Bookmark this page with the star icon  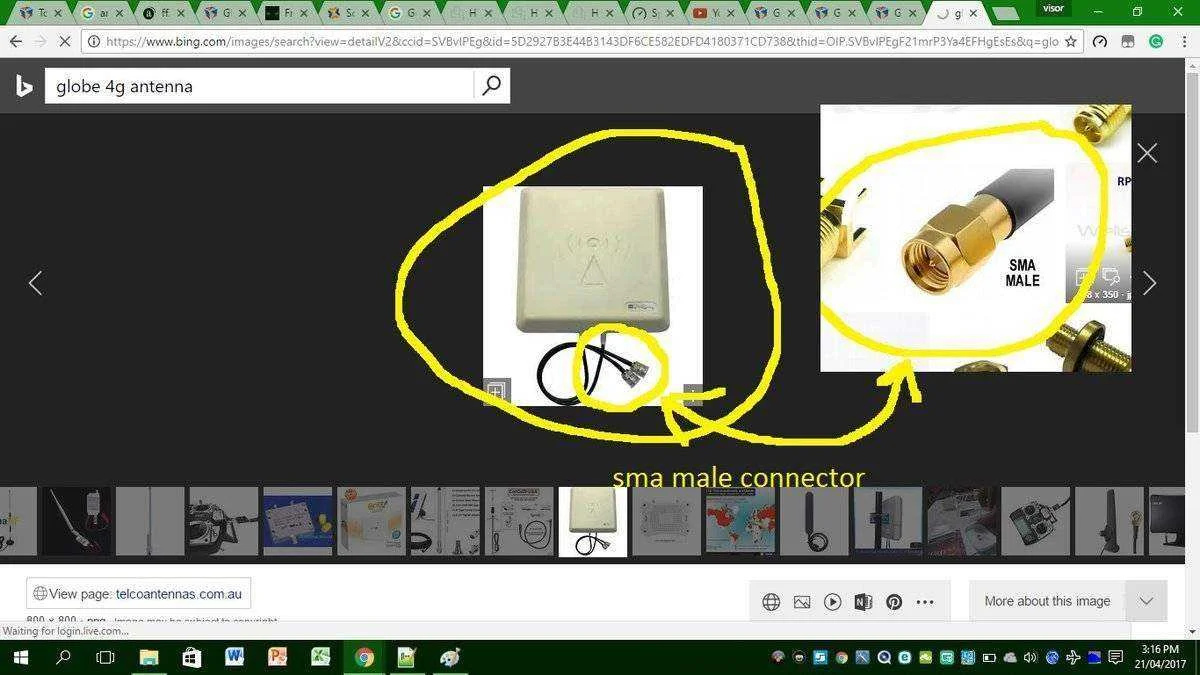click(1071, 42)
